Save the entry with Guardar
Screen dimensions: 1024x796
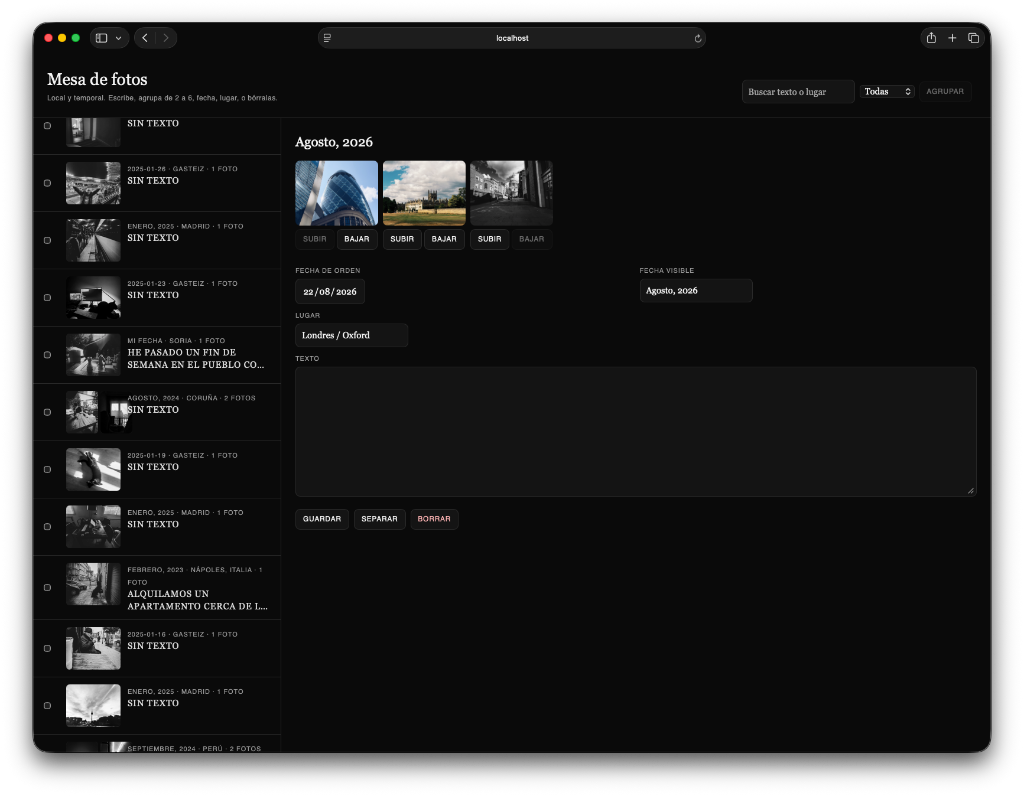coord(322,519)
